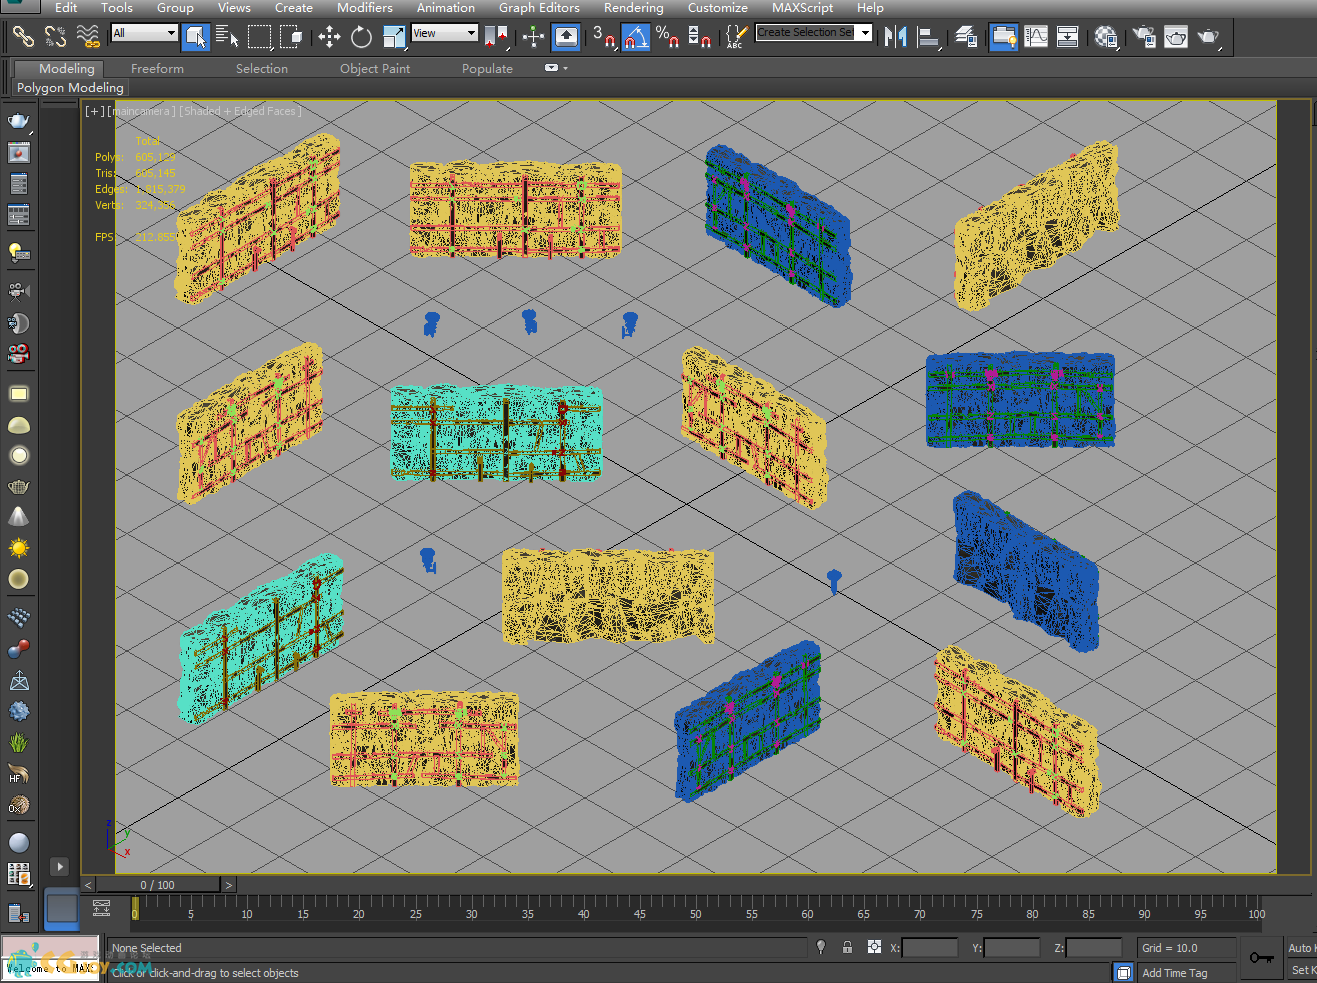Switch to the Object Paint ribbon tab
Viewport: 1317px width, 983px height.
[375, 69]
